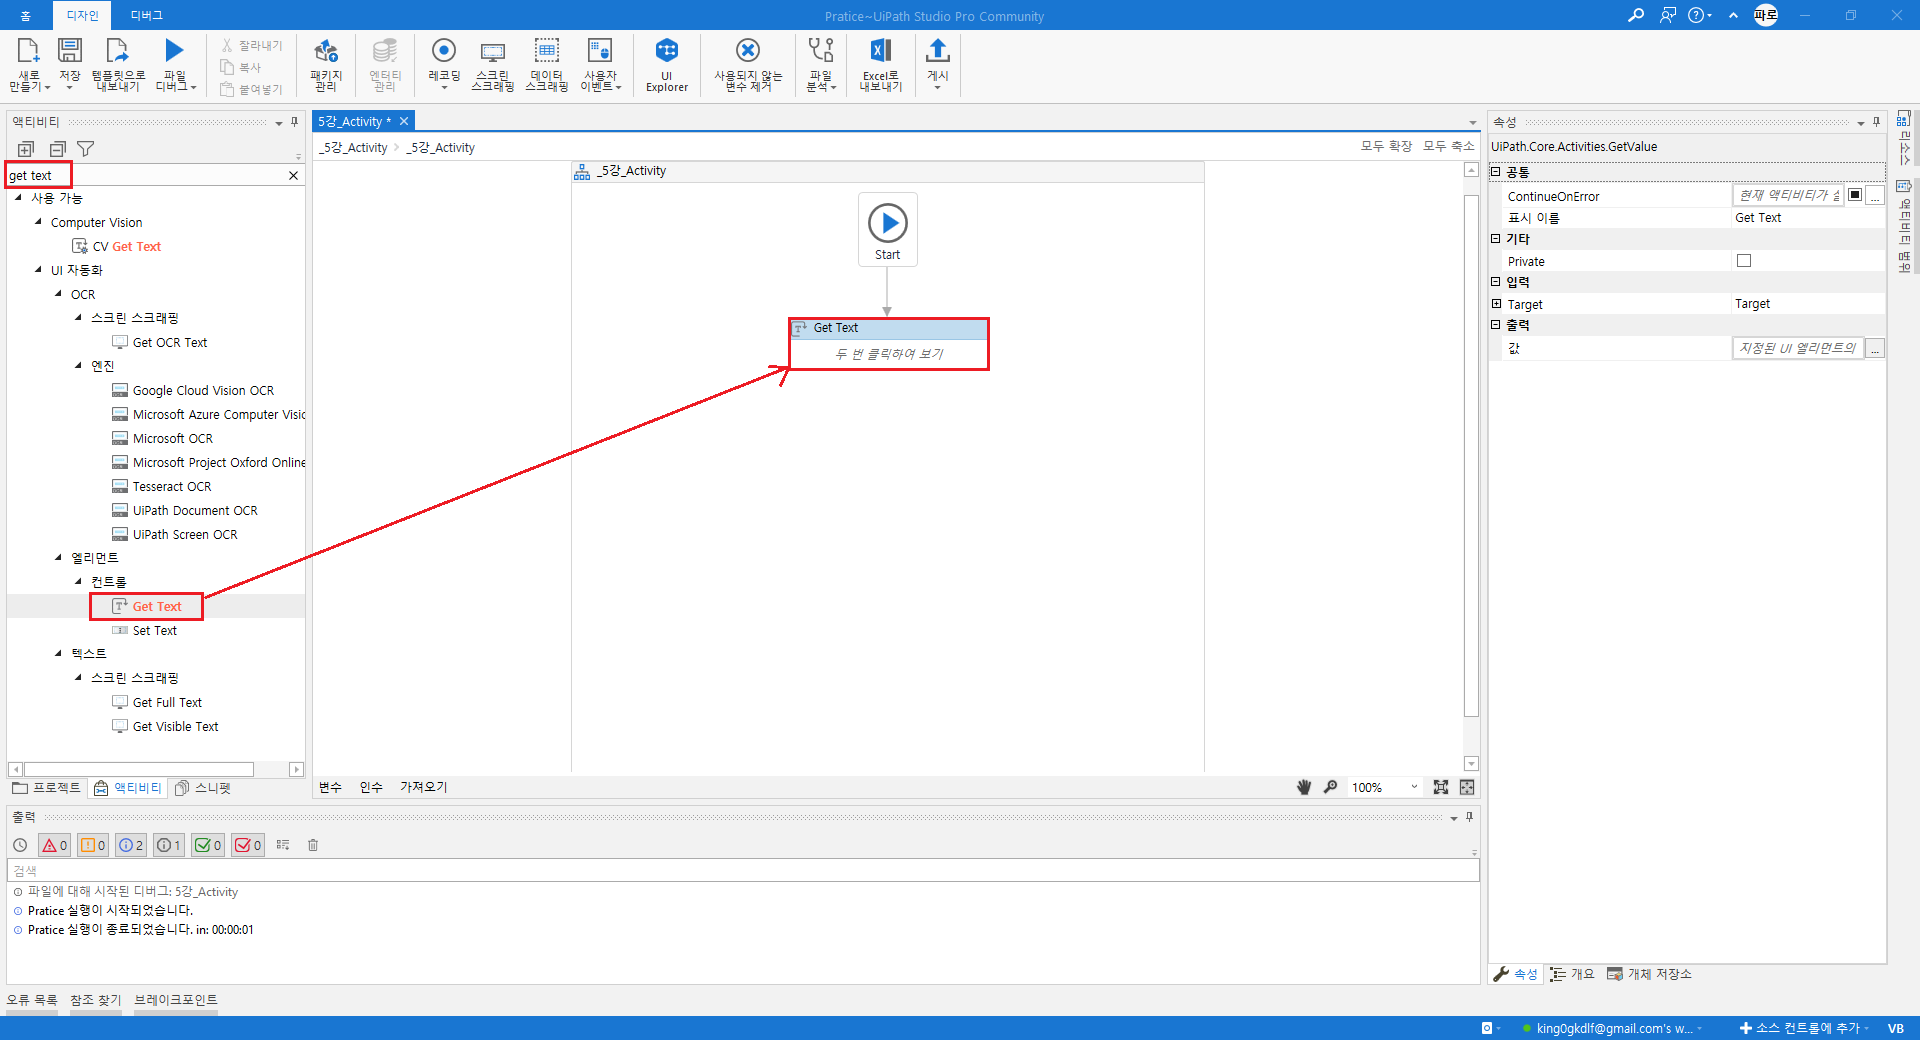Open Manage Packages (패키지 관리) icon
This screenshot has height=1040, width=1920.
[x=326, y=52]
